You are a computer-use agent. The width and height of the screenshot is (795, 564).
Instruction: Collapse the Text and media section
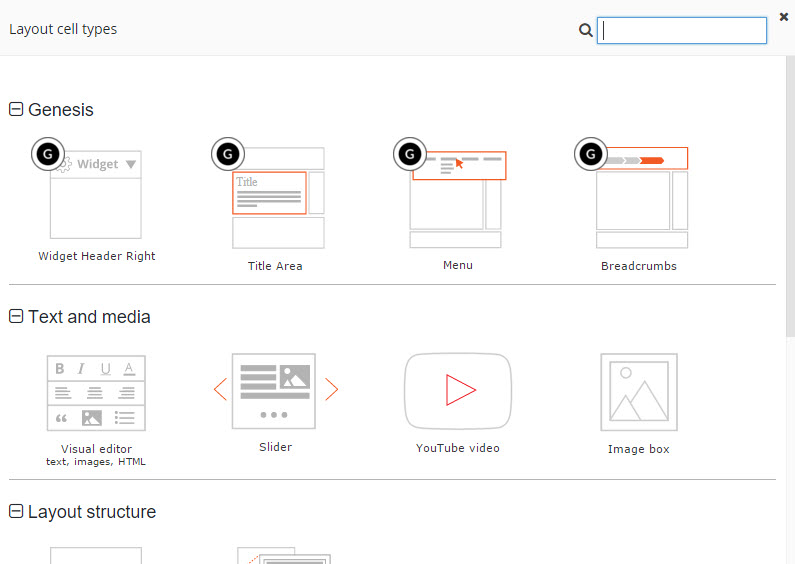point(16,316)
